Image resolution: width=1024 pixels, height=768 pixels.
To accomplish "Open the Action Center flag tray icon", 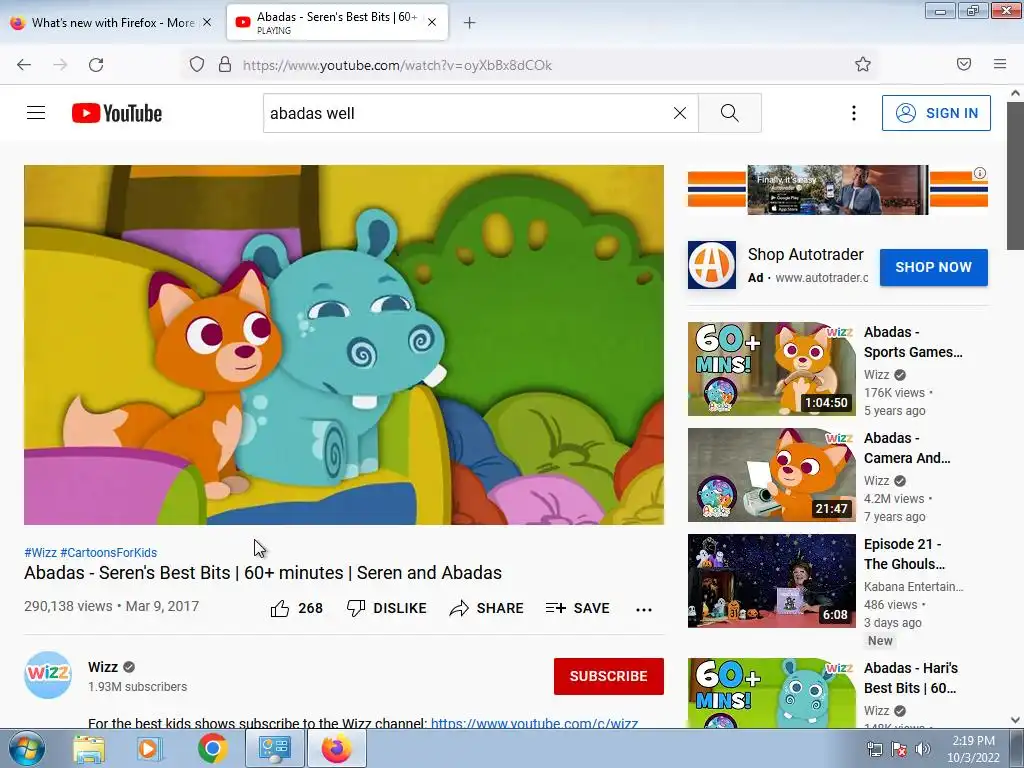I will pos(899,750).
